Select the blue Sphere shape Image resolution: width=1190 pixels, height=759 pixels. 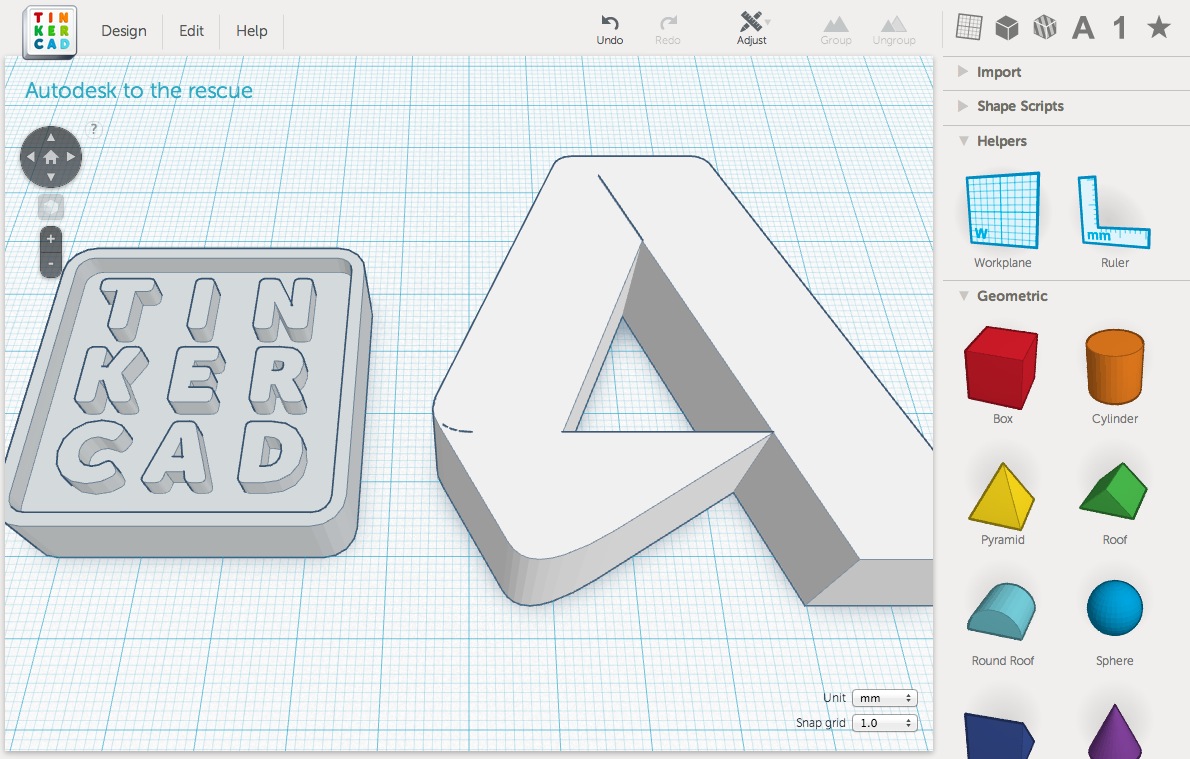1113,607
